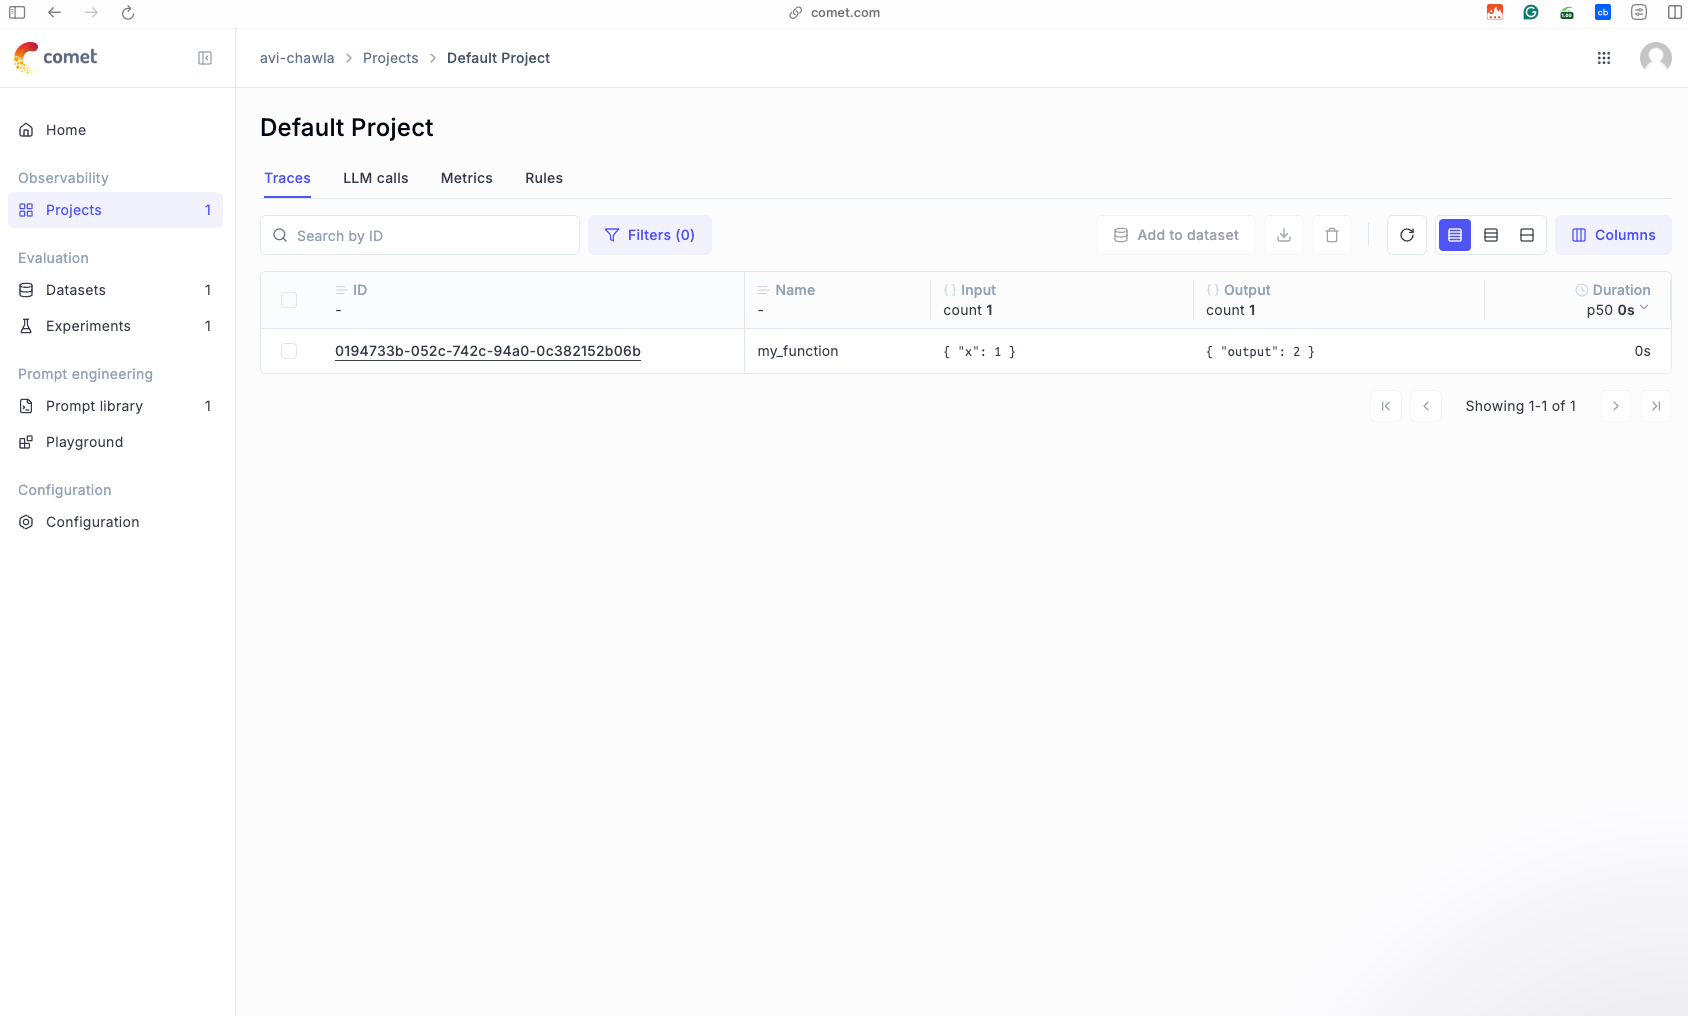Collapse the left sidebar panel
Viewport: 1688px width, 1016px height.
click(205, 58)
